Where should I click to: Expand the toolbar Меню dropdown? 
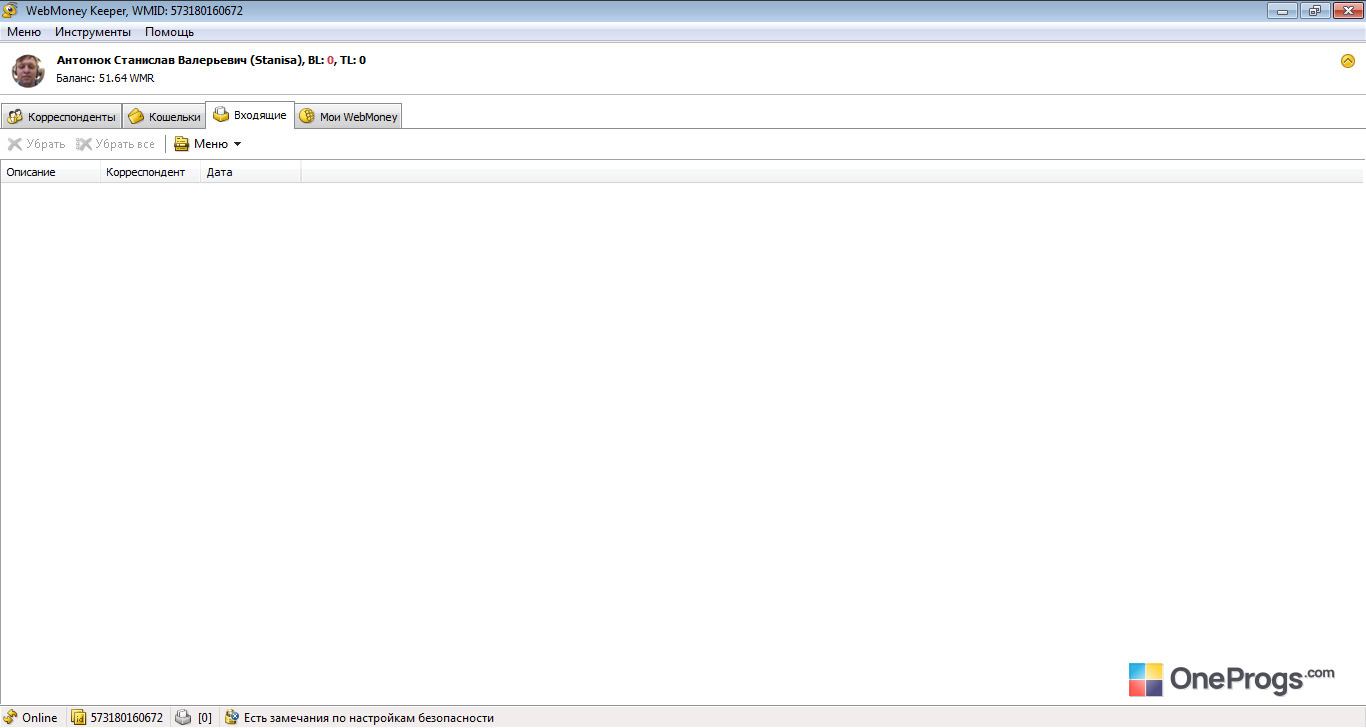(208, 144)
